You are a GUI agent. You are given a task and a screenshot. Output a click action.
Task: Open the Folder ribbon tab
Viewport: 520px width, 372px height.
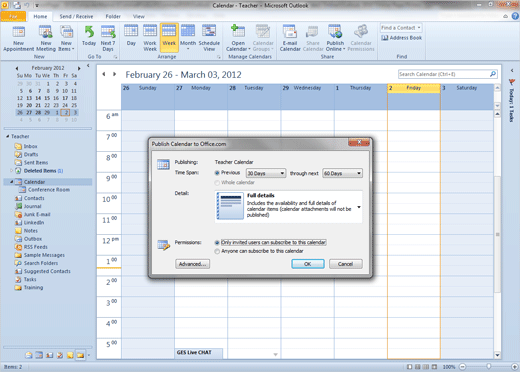coord(113,16)
